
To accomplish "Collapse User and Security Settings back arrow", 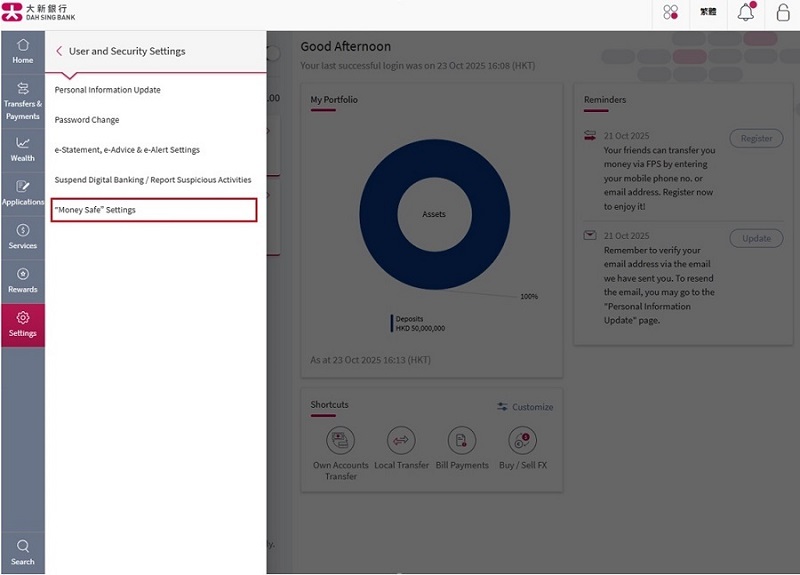I will pos(59,51).
